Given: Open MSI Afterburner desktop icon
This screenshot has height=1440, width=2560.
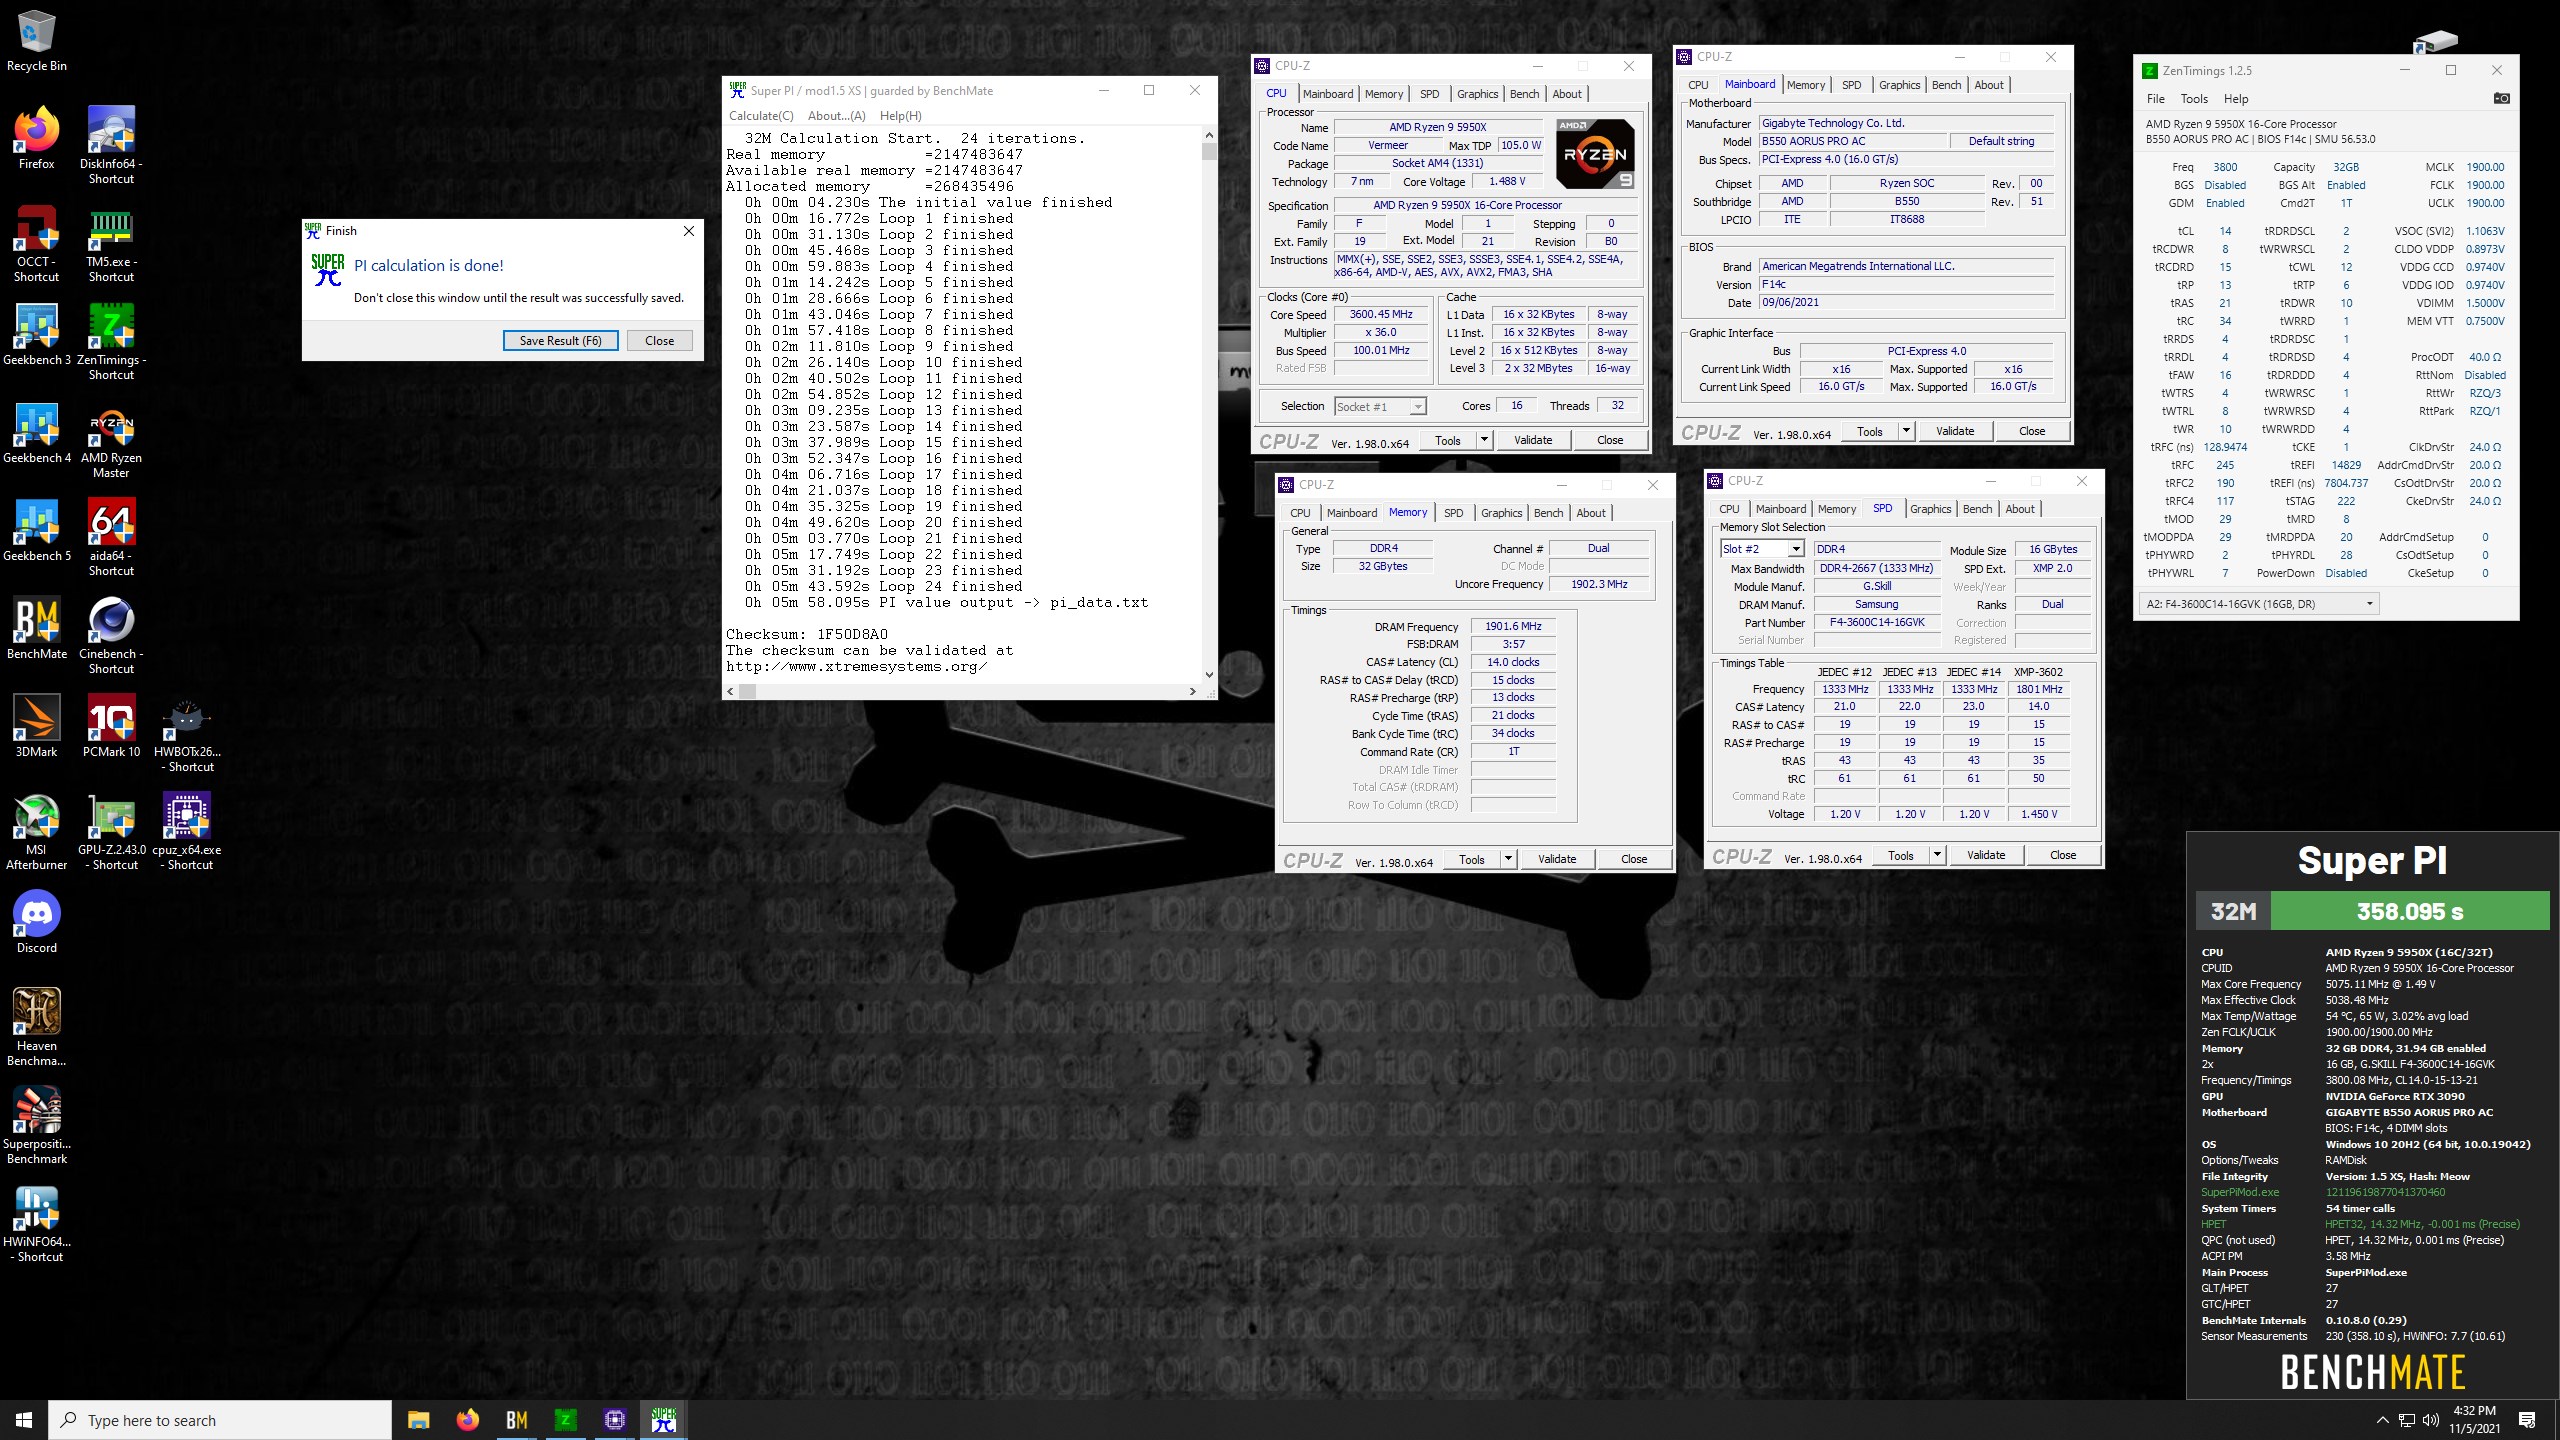Looking at the screenshot, I should (x=37, y=831).
